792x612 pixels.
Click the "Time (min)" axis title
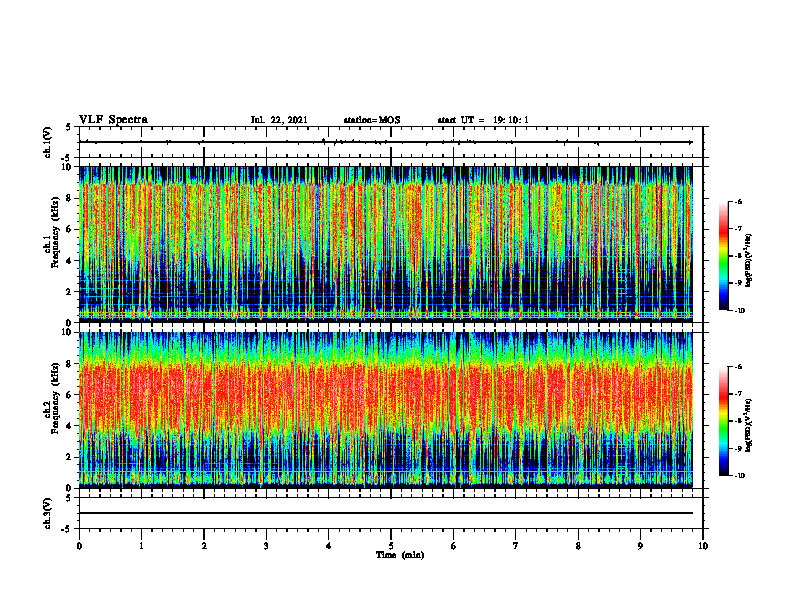coord(400,555)
